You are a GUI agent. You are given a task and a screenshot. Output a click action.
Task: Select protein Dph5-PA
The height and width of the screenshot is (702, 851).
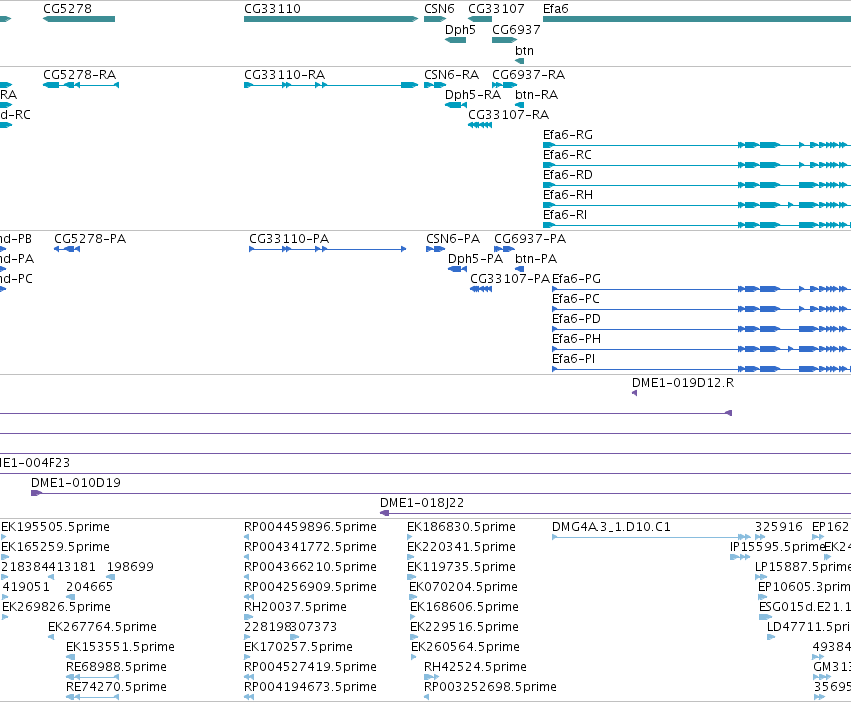475,258
